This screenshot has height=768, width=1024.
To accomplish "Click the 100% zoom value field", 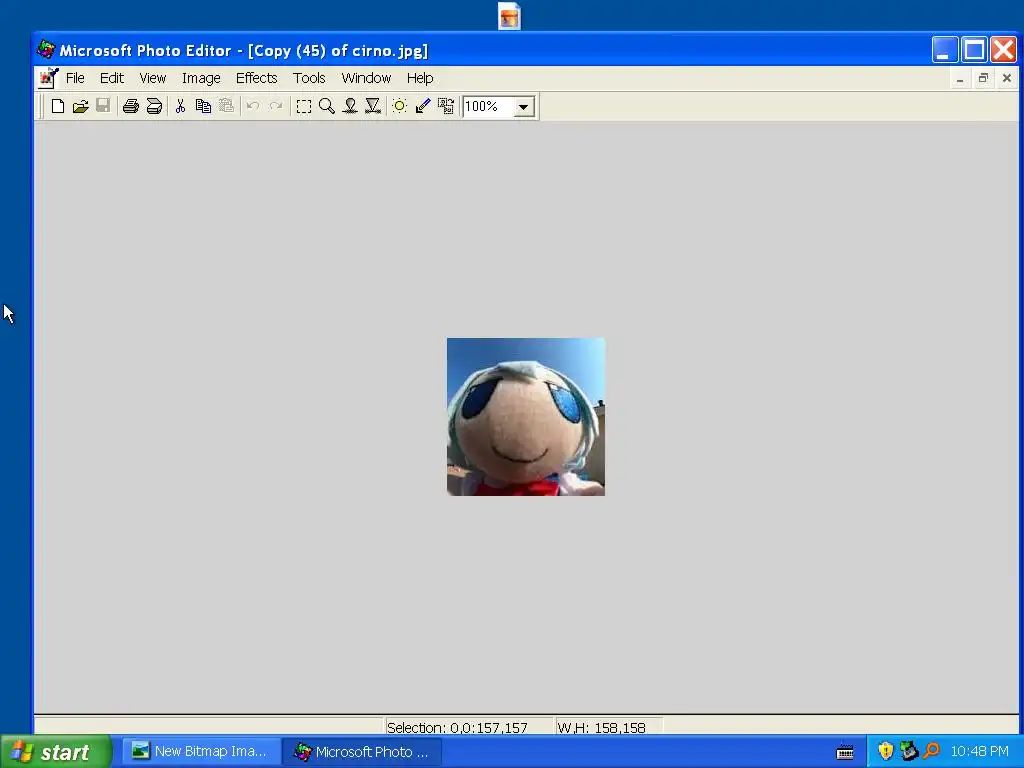I will [488, 106].
